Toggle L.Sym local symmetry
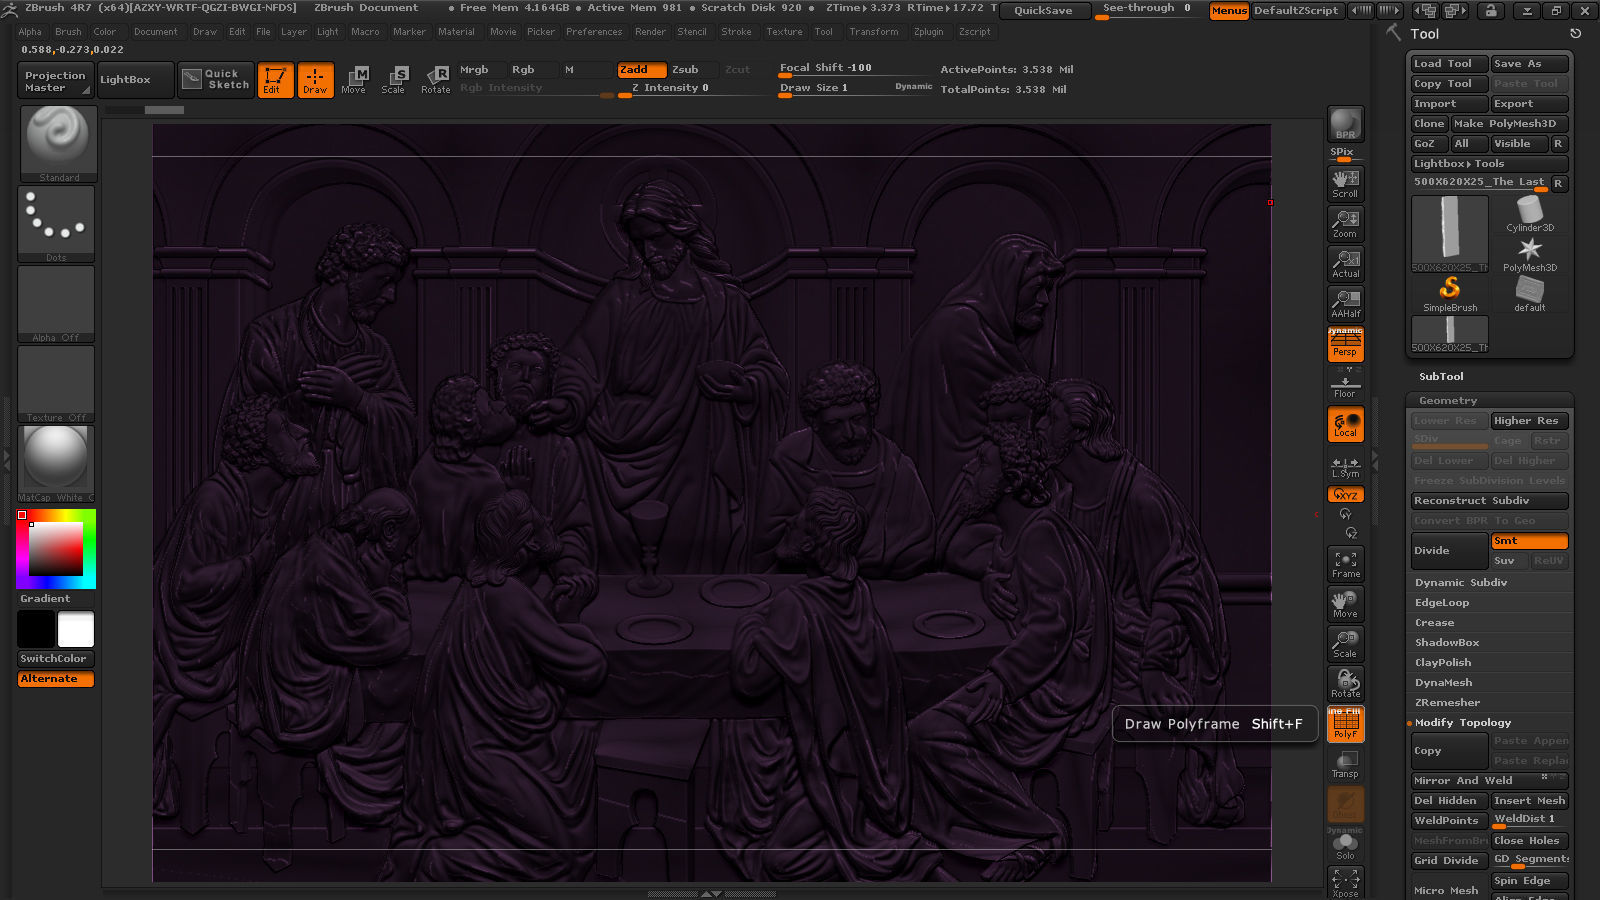 1345,466
